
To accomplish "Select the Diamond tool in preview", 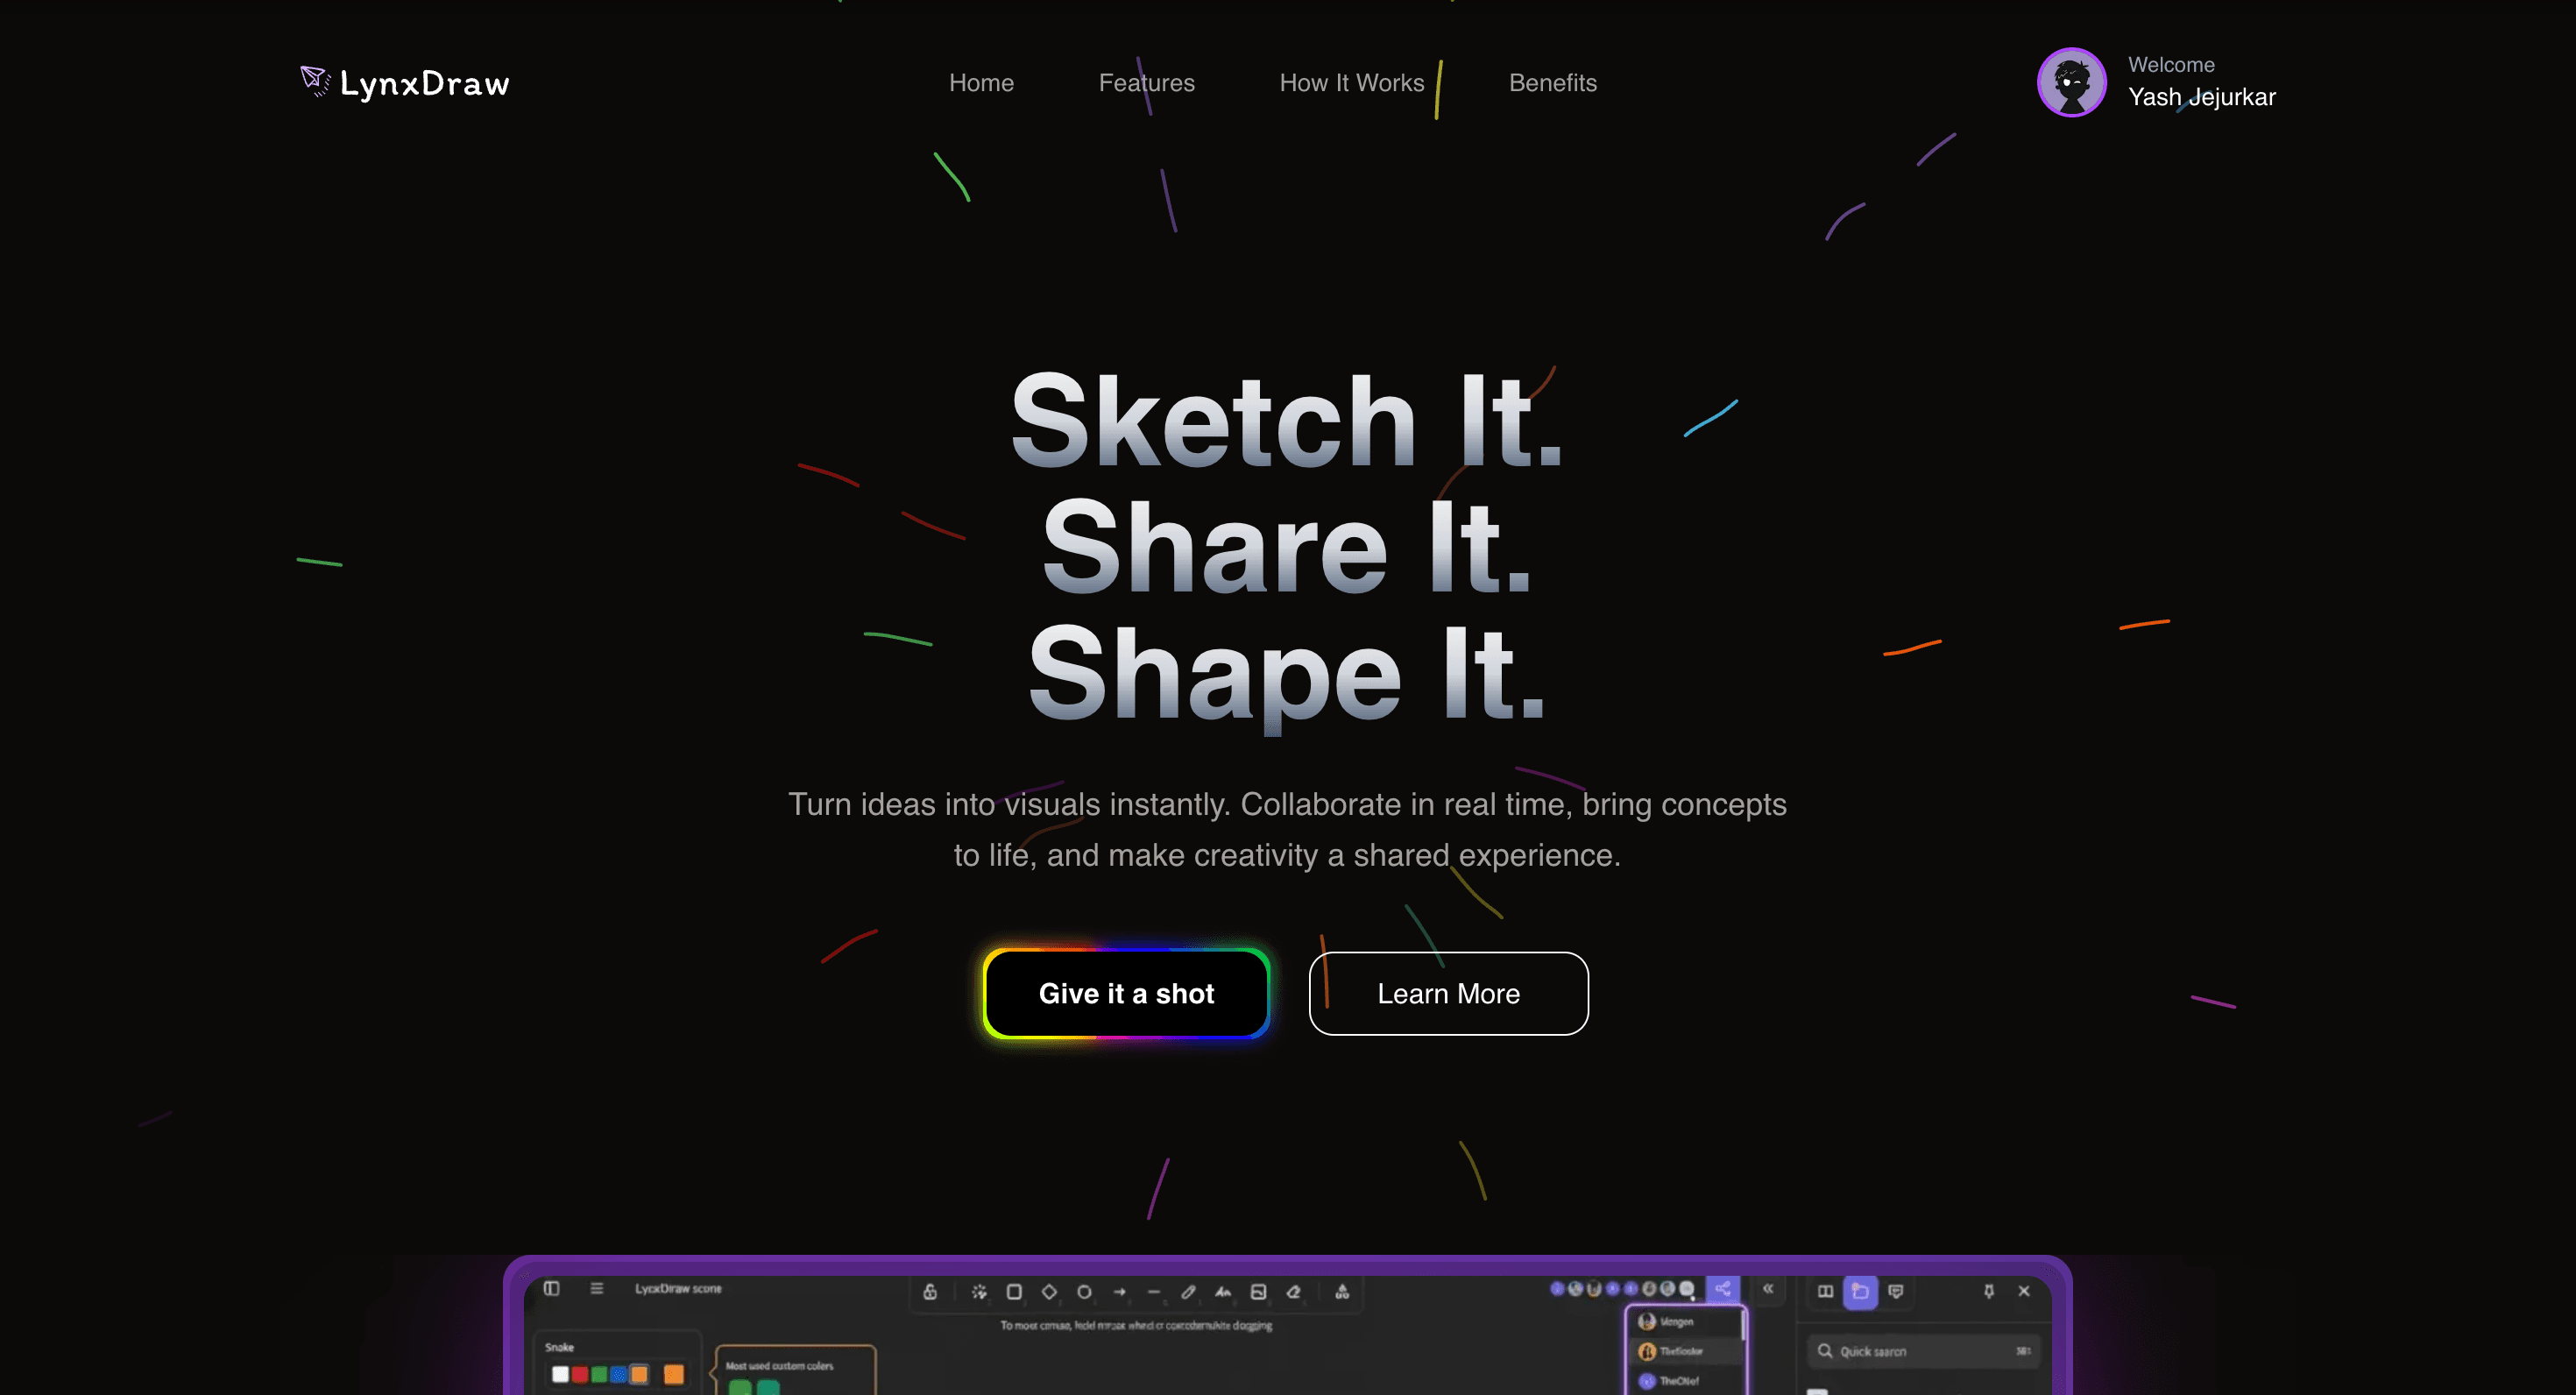I will pyautogui.click(x=1049, y=1292).
